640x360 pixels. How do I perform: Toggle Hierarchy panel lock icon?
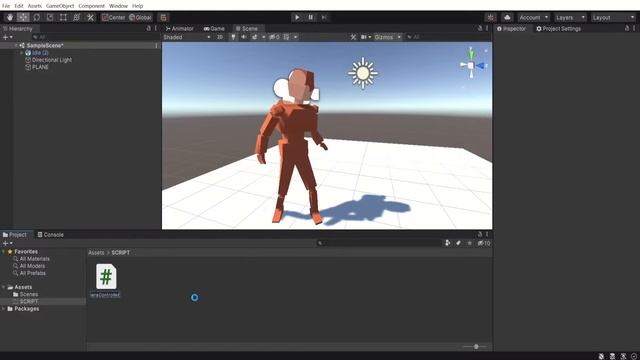click(x=149, y=28)
